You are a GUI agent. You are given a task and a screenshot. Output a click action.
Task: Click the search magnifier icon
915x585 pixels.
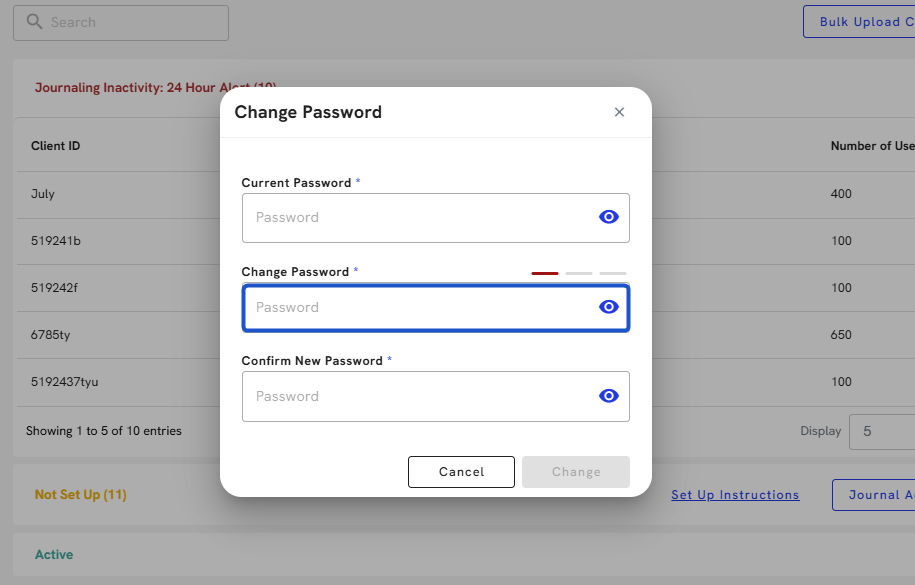click(35, 22)
